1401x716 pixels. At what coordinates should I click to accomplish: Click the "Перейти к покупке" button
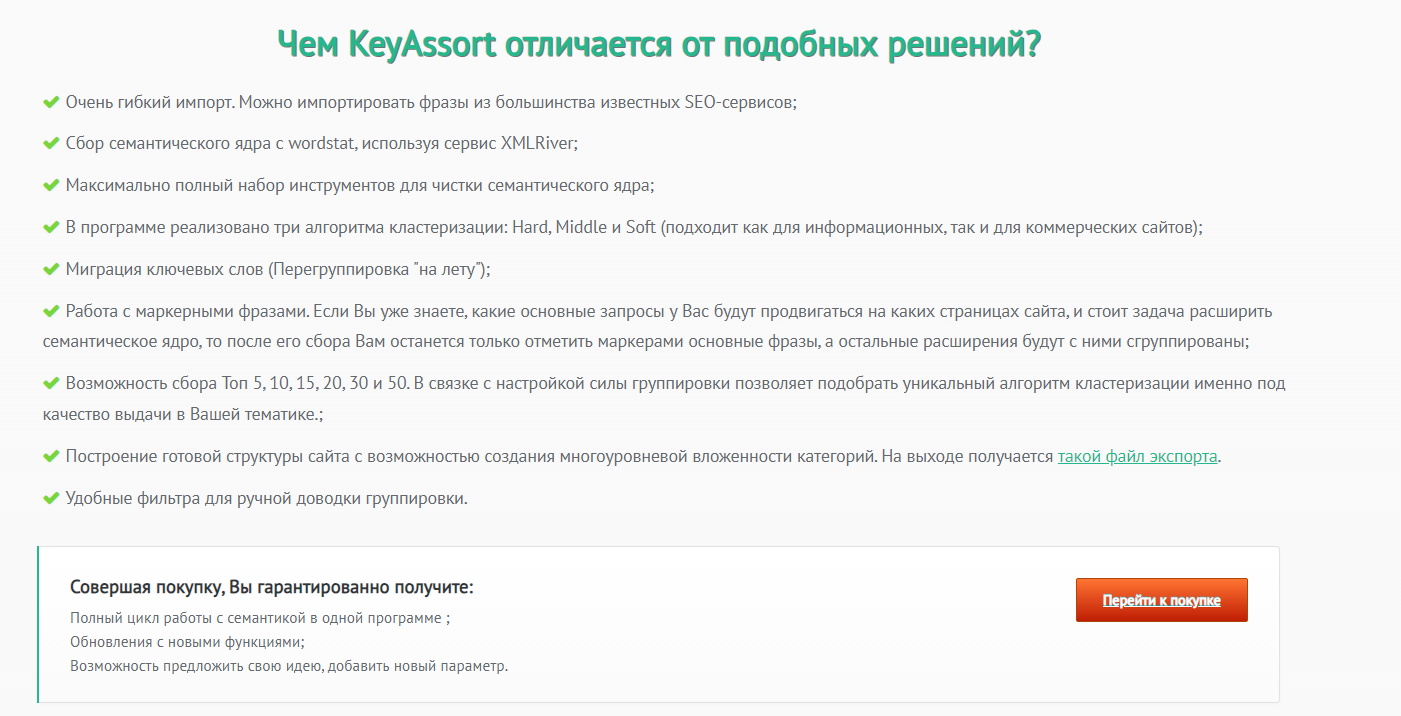tap(1161, 600)
